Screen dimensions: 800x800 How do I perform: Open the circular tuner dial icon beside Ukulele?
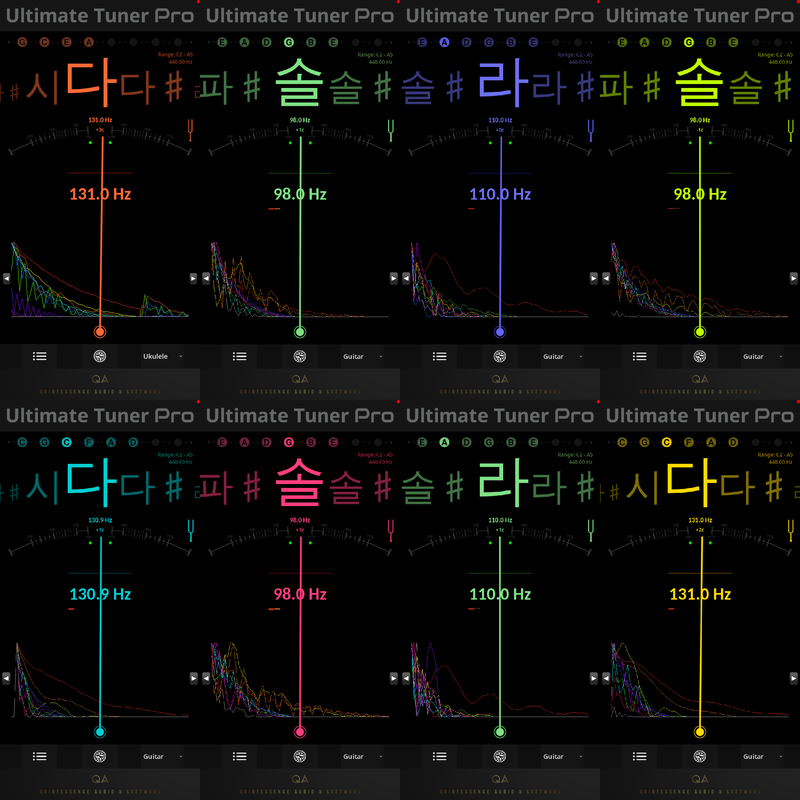coord(98,355)
